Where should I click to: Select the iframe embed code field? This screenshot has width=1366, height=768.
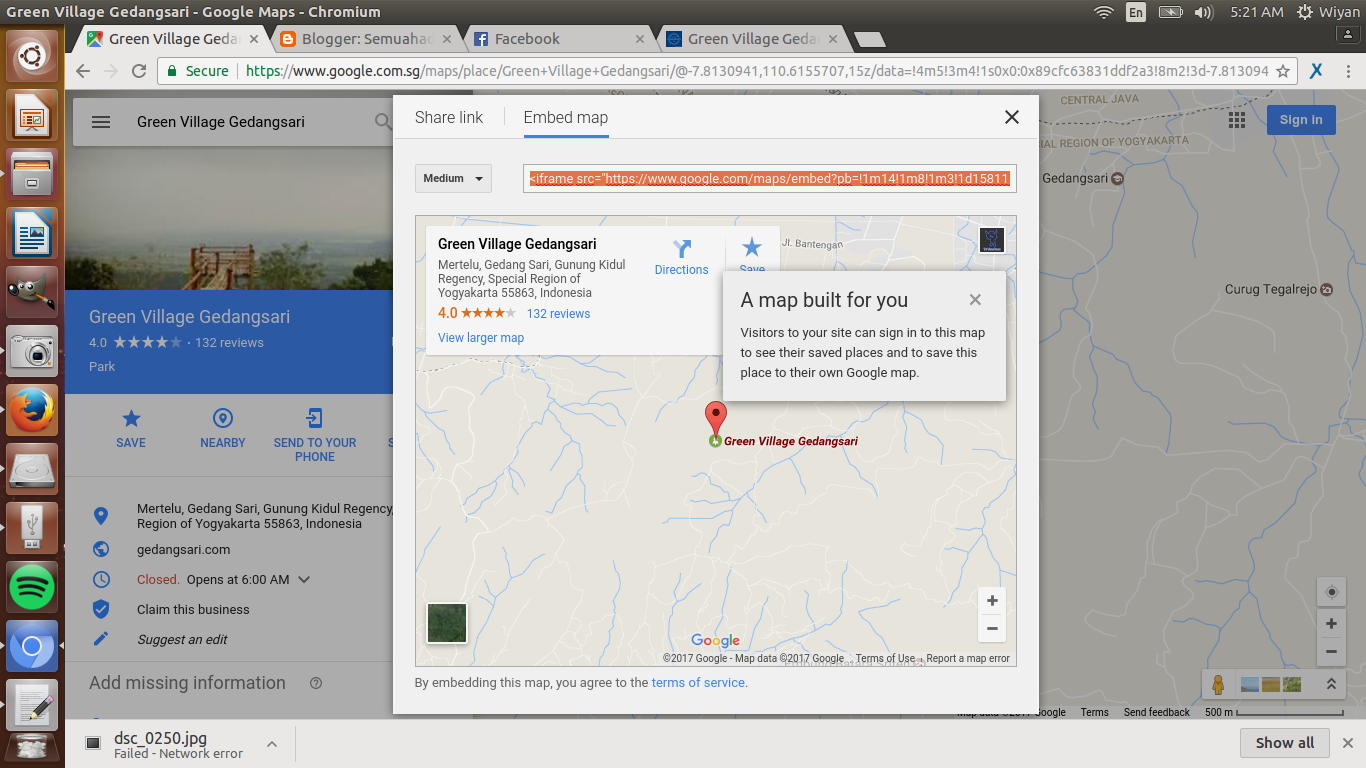pos(770,178)
